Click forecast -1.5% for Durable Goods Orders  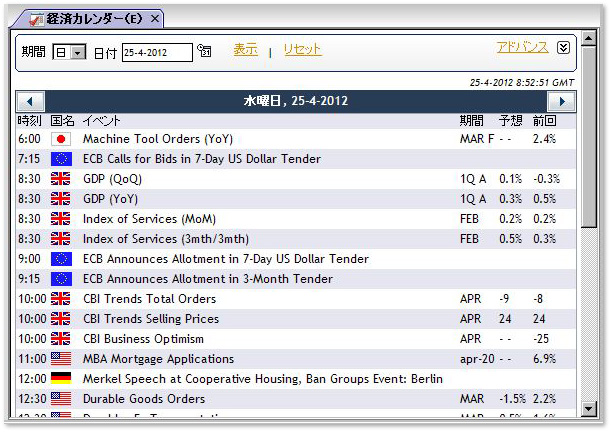point(512,399)
